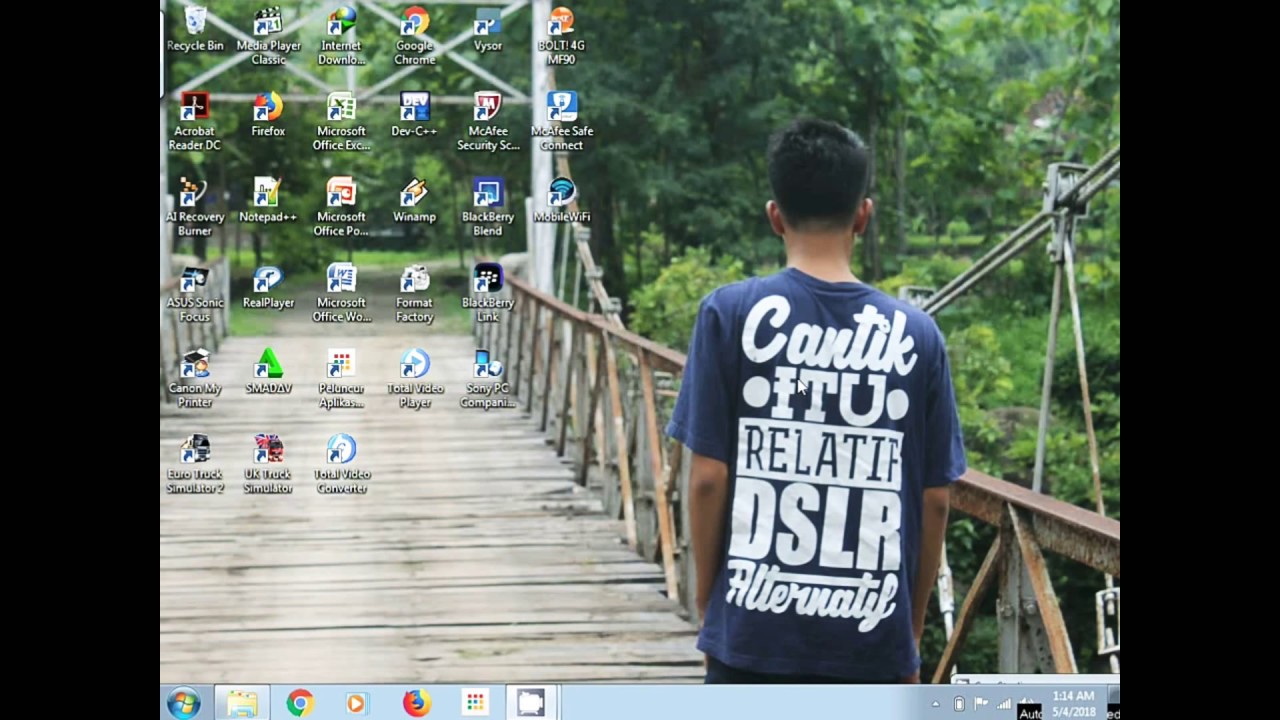
Task: Open the Windows Start menu orb
Action: (184, 704)
